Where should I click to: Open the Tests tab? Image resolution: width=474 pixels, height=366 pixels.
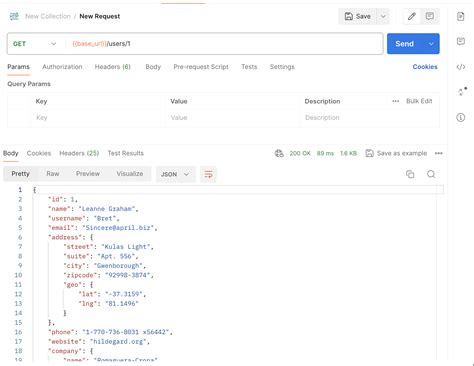click(x=249, y=67)
